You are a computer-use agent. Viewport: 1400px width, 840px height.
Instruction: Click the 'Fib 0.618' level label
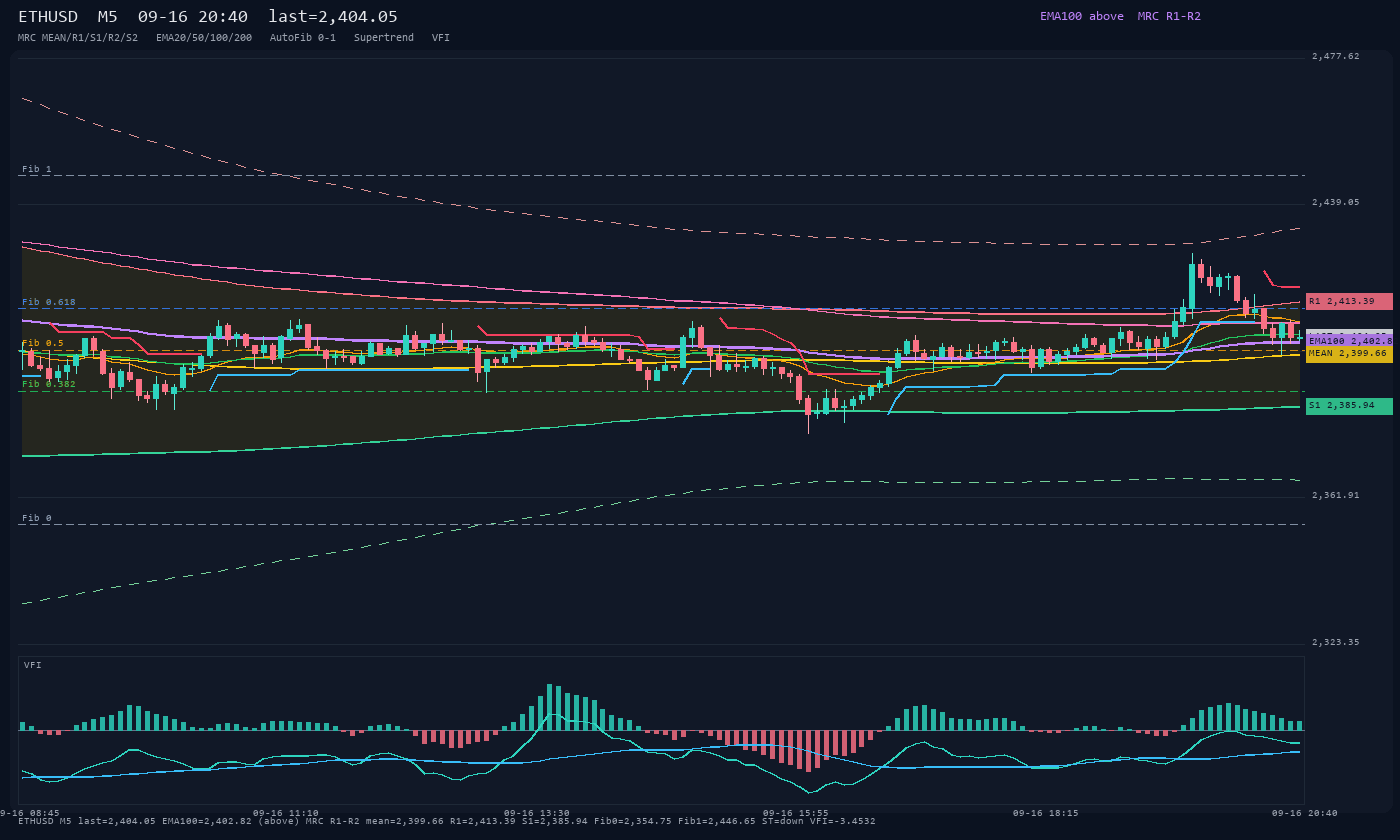point(49,302)
